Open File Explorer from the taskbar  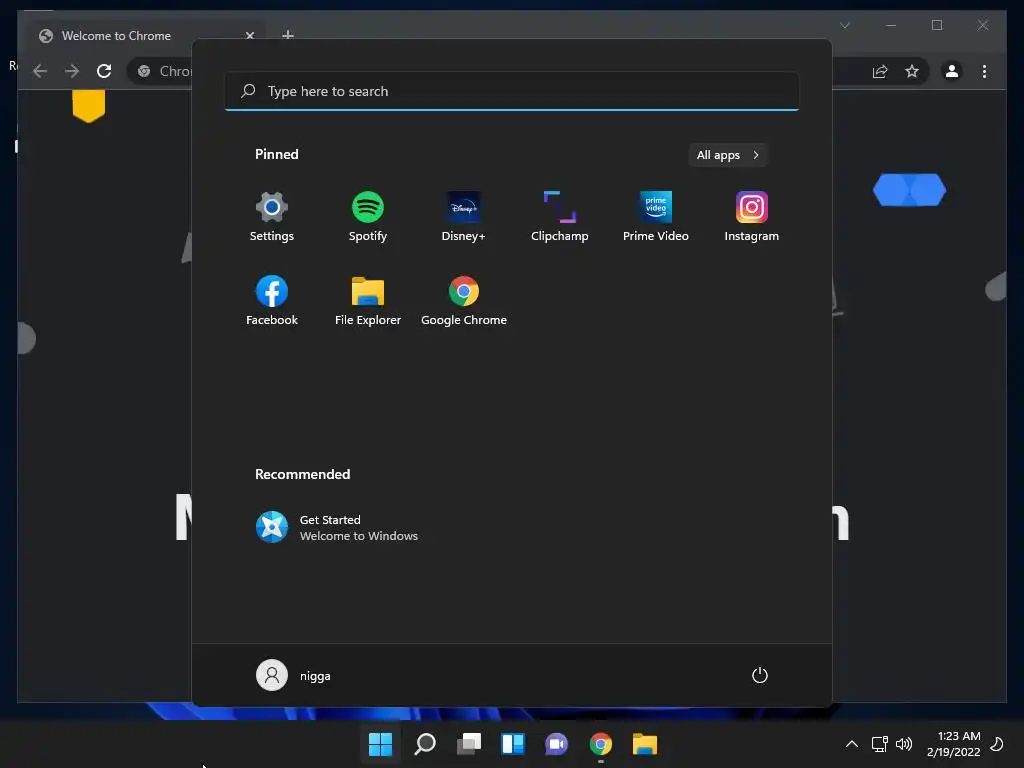click(x=645, y=744)
